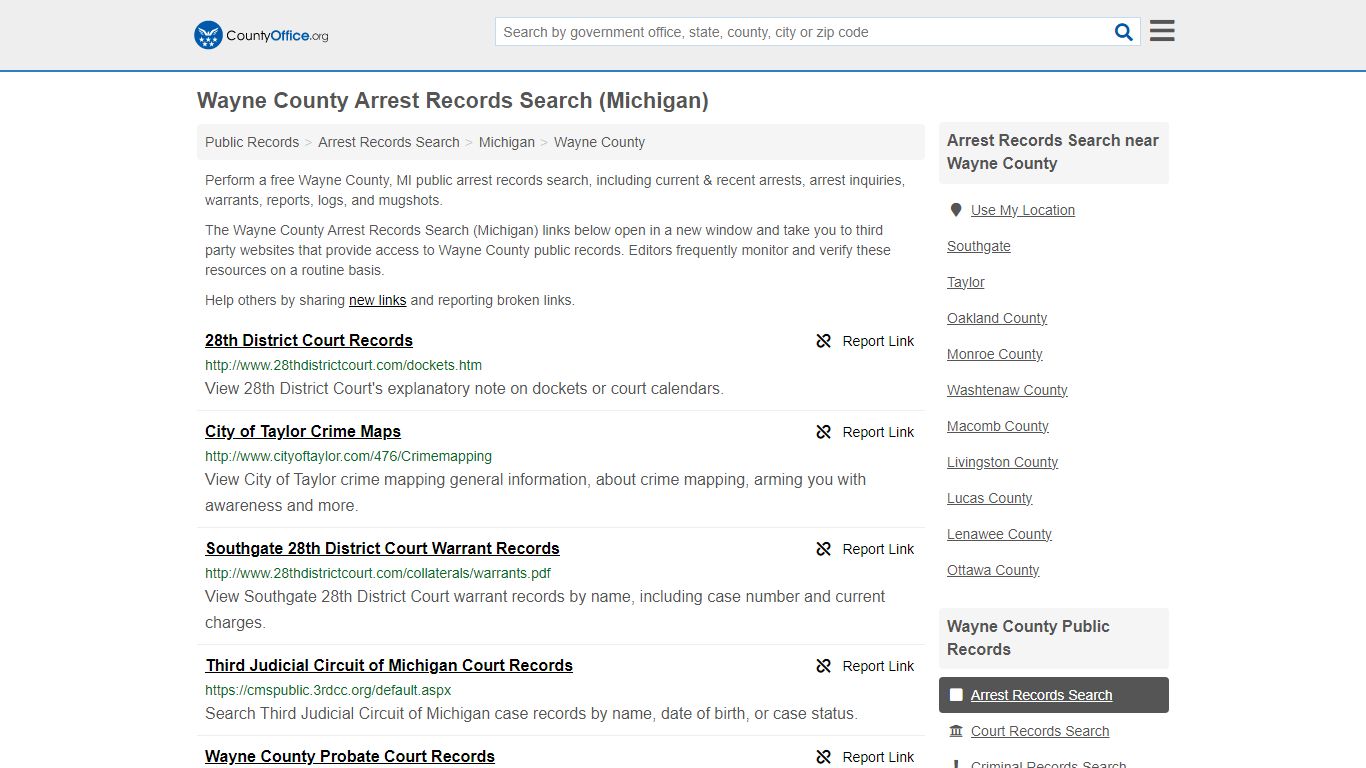Select Southgate nearby location
Viewport: 1366px width, 768px height.
coord(979,246)
